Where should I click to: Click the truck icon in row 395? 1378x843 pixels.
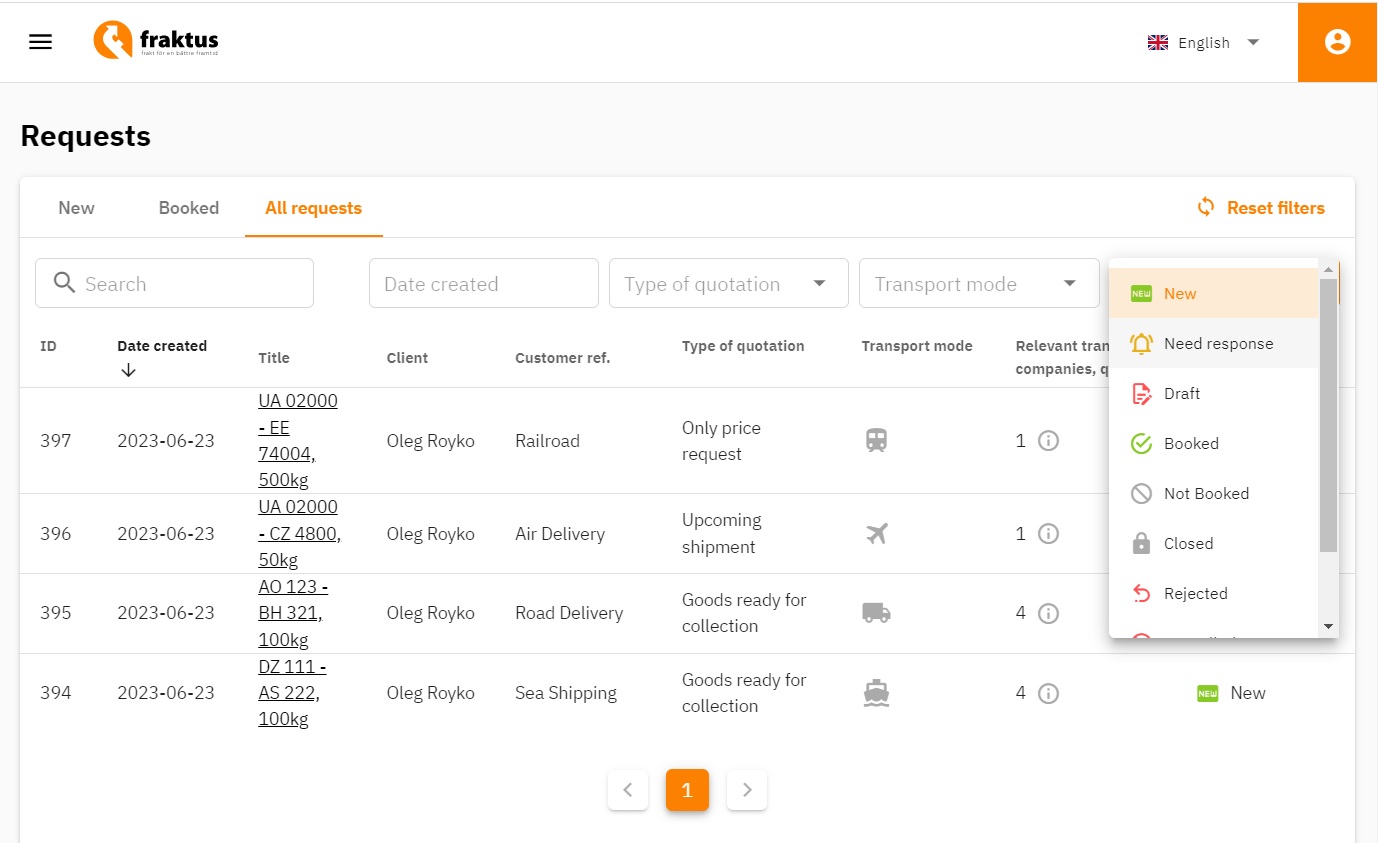tap(876, 613)
